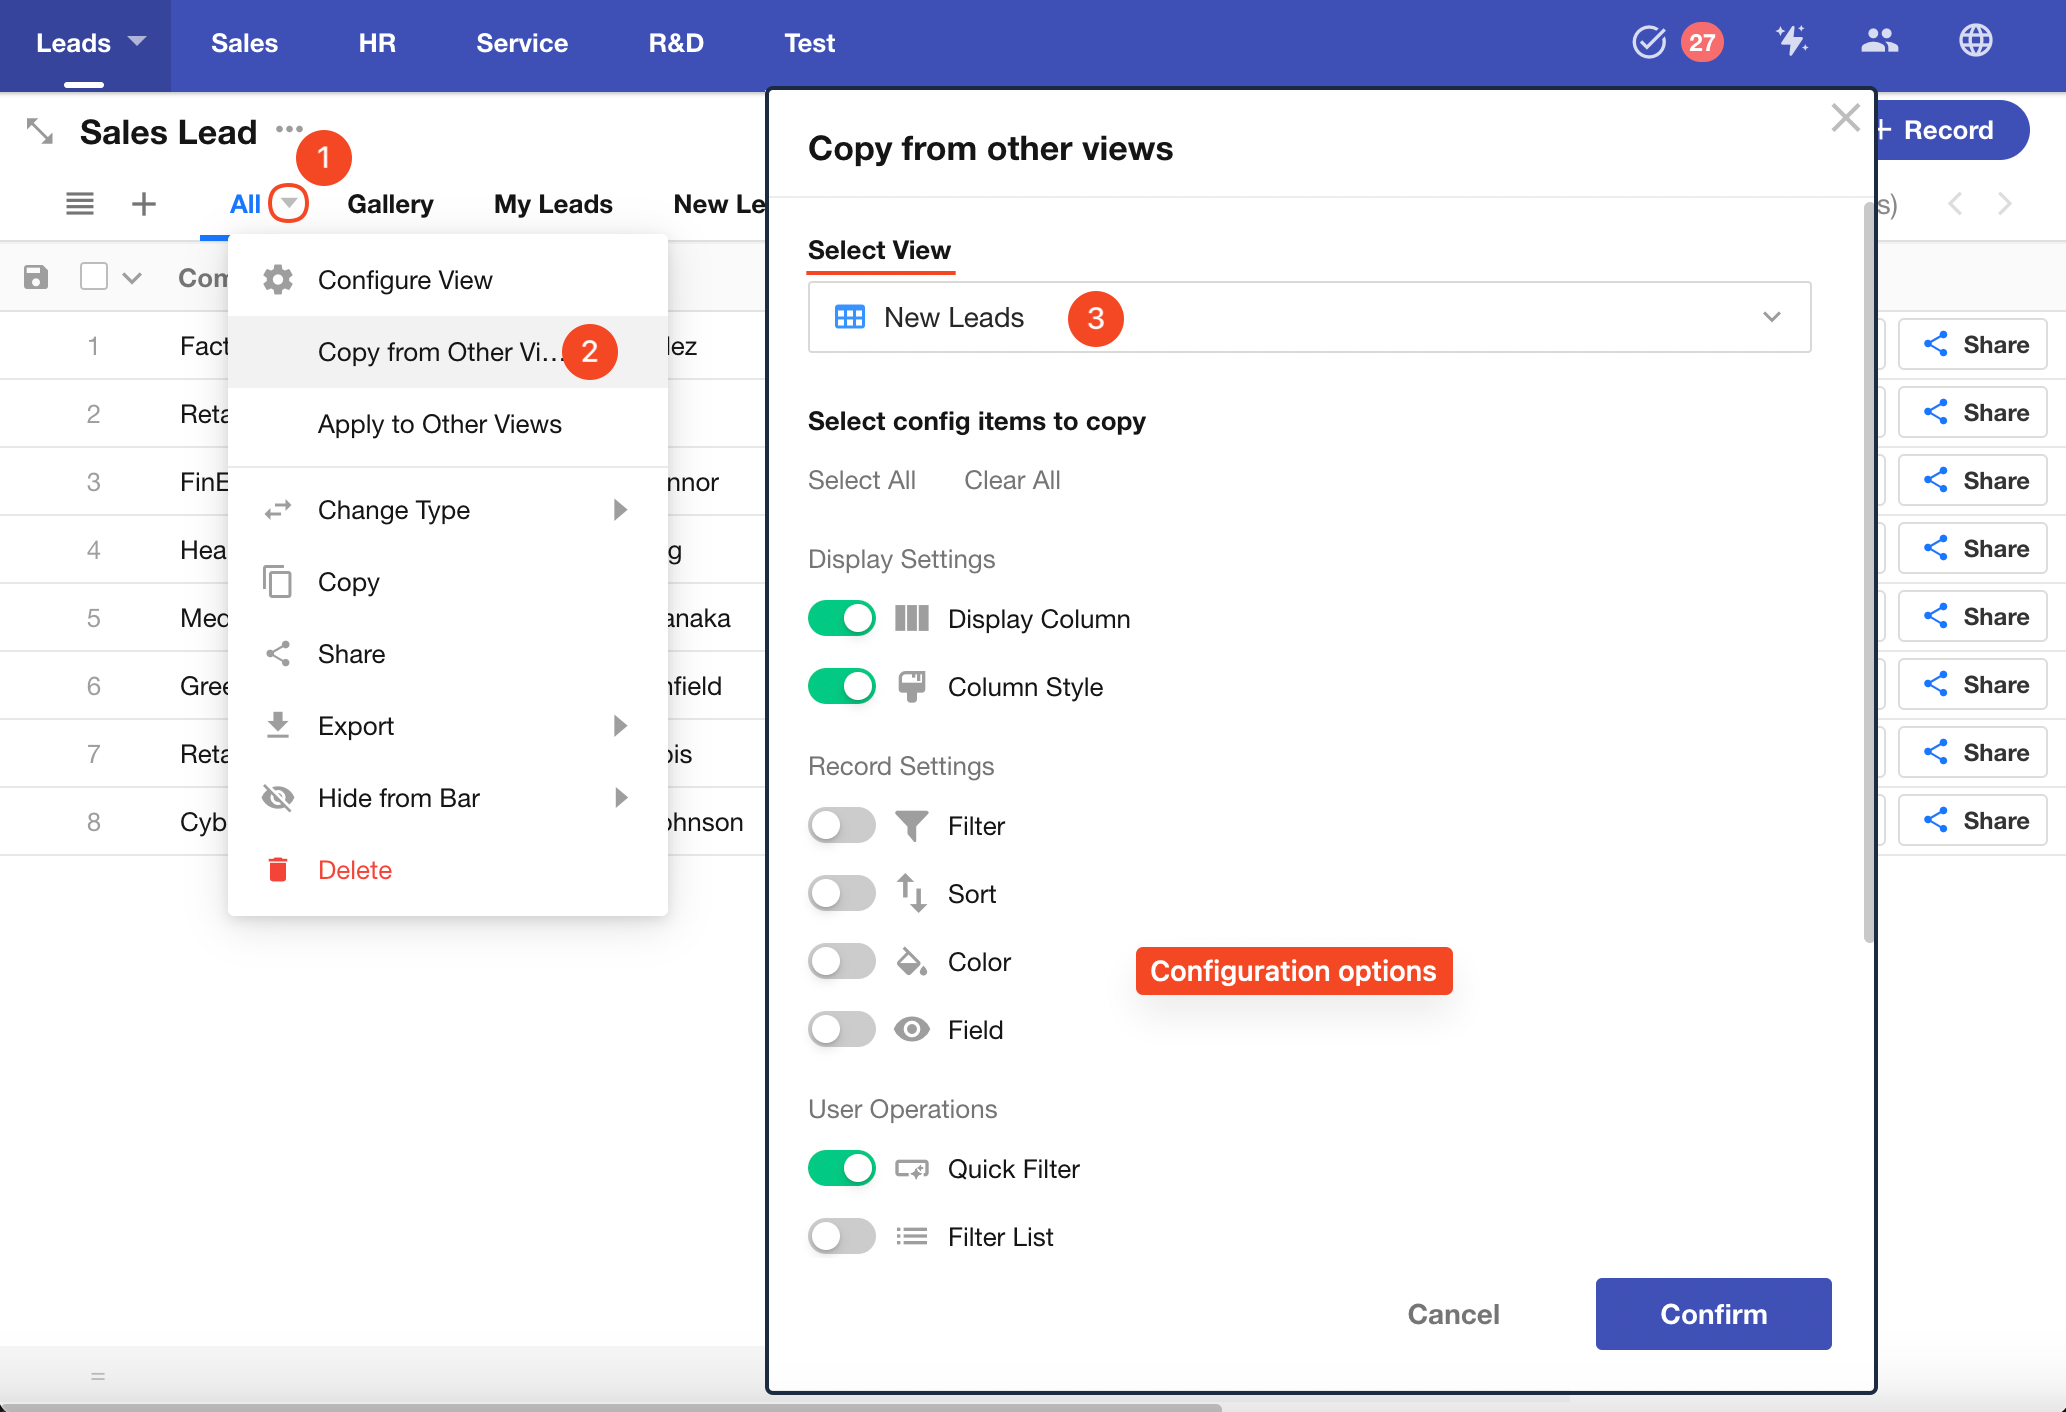Click the globe language icon
2066x1412 pixels.
click(x=1975, y=42)
